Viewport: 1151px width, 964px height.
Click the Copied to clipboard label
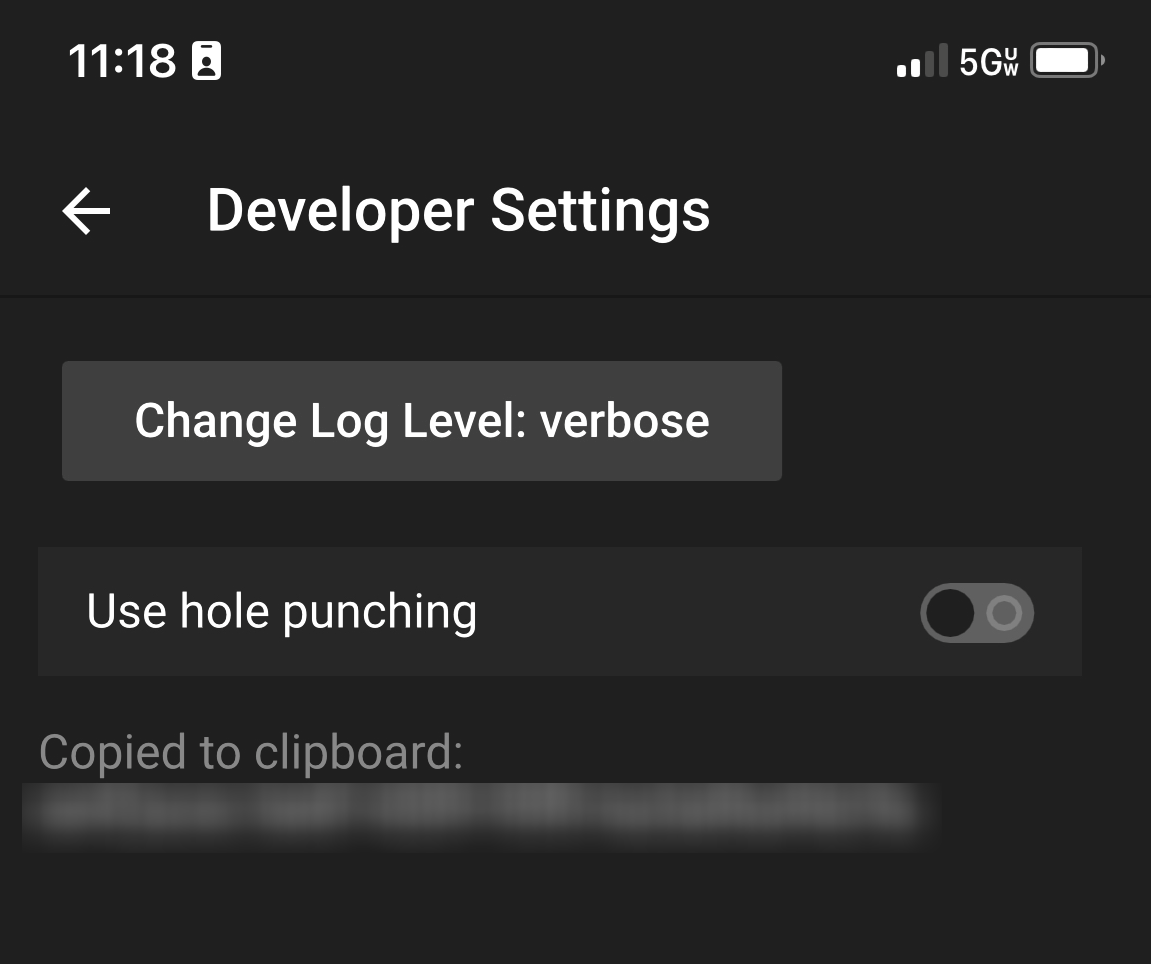251,753
